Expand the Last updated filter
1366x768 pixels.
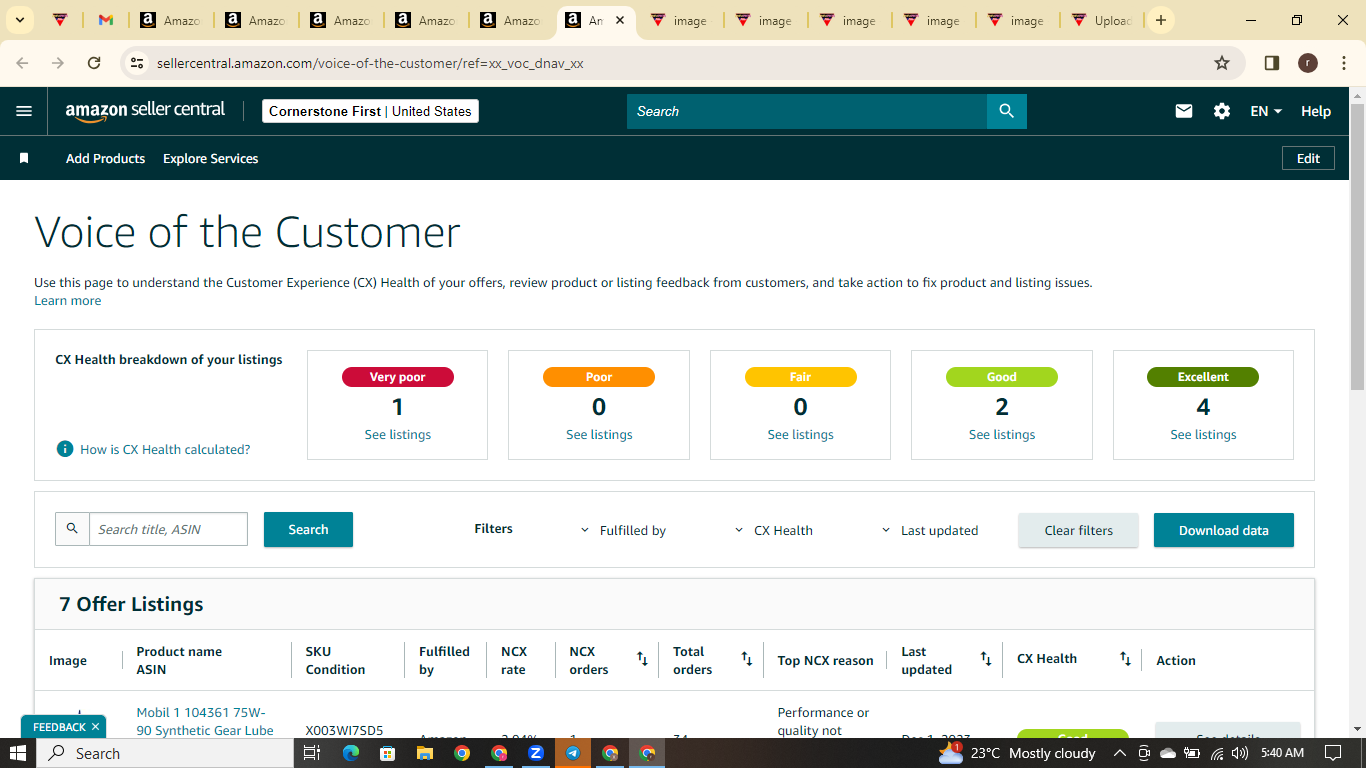coord(929,531)
